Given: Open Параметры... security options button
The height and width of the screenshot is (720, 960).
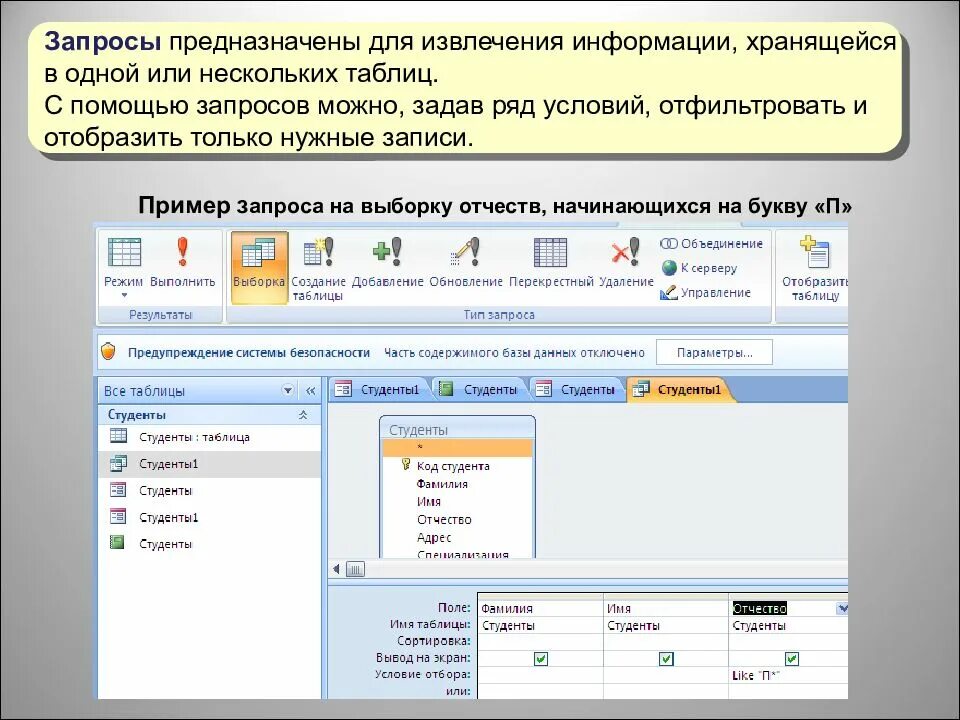Looking at the screenshot, I should click(x=714, y=353).
